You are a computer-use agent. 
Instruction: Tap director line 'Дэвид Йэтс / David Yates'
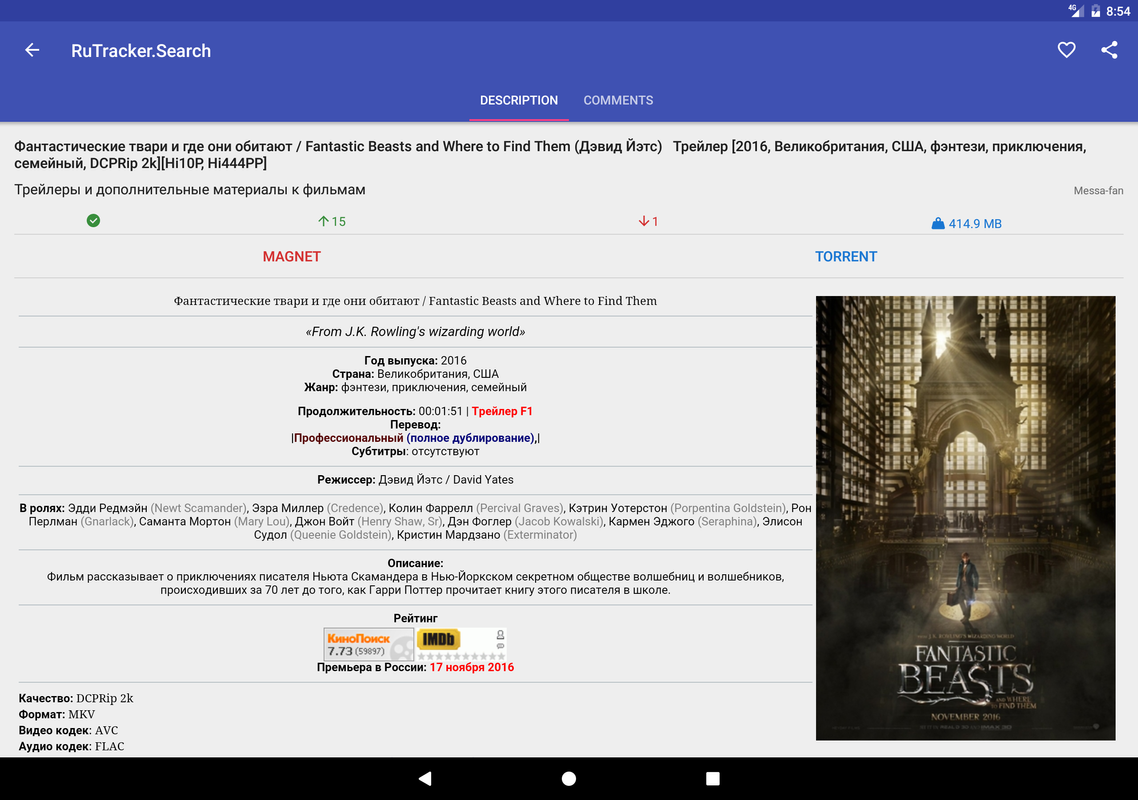446,480
